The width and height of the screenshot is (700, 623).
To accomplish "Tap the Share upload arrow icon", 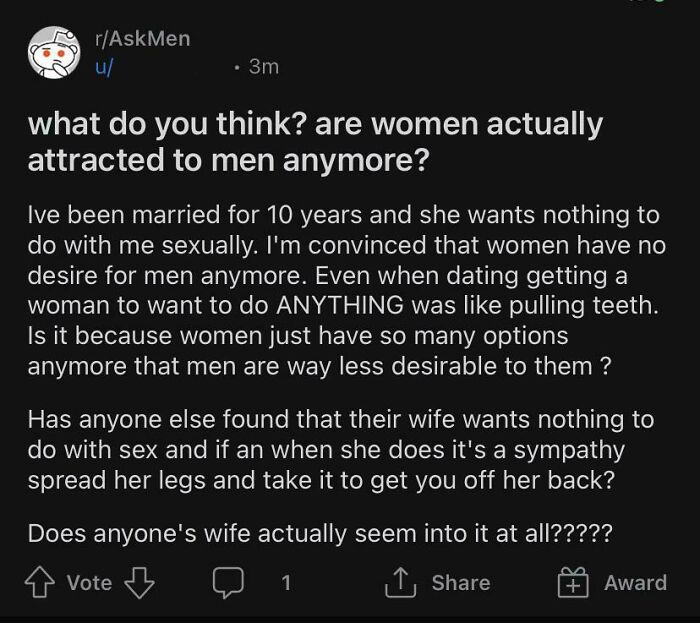I will (398, 582).
